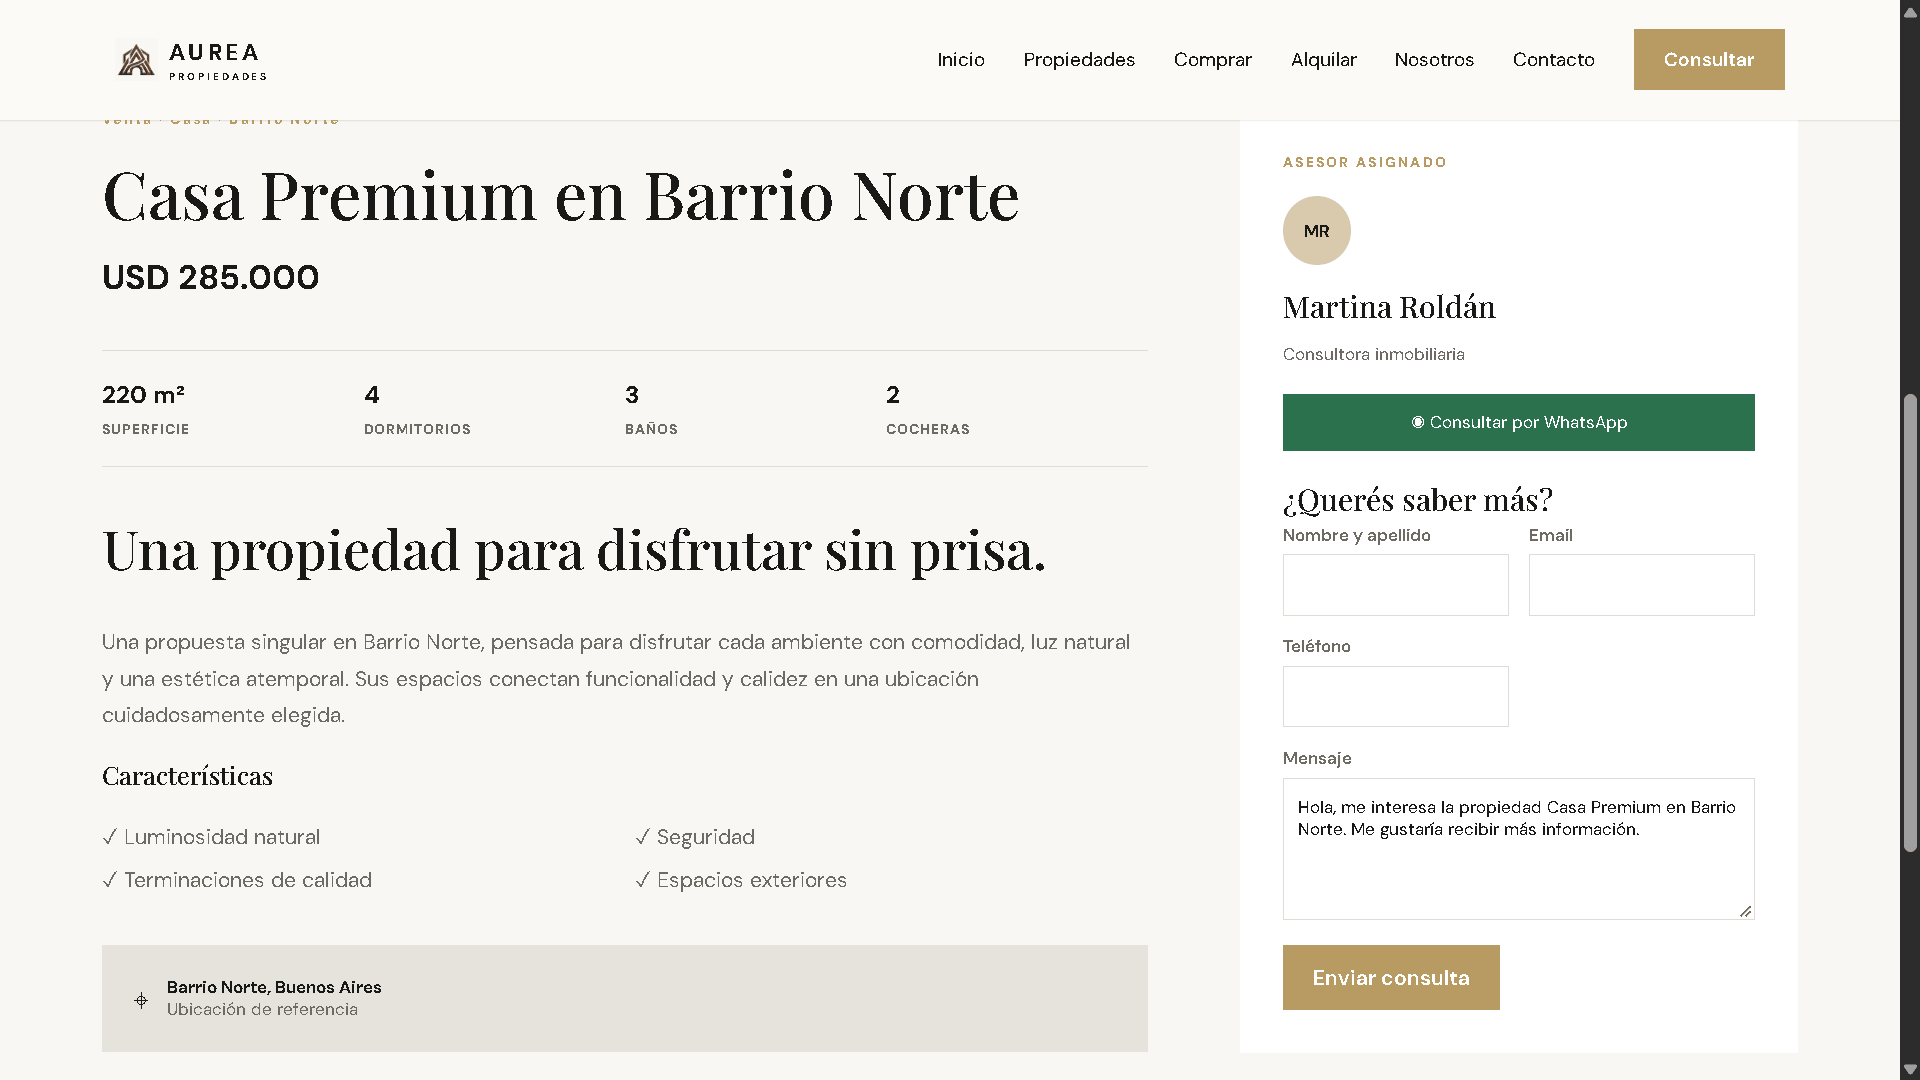Viewport: 1920px width, 1080px height.
Task: Focus the Email input field
Action: (1641, 585)
